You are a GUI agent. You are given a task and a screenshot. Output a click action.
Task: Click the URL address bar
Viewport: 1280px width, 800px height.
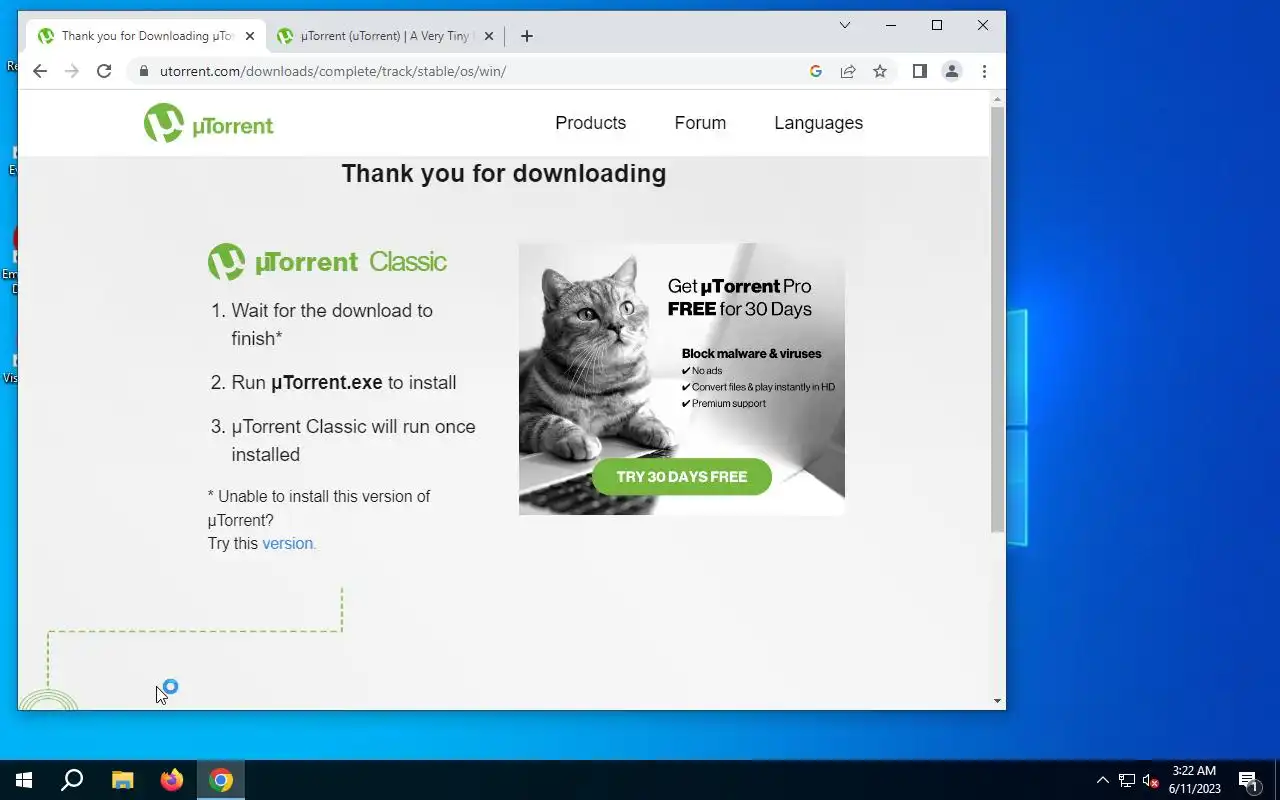(x=470, y=71)
